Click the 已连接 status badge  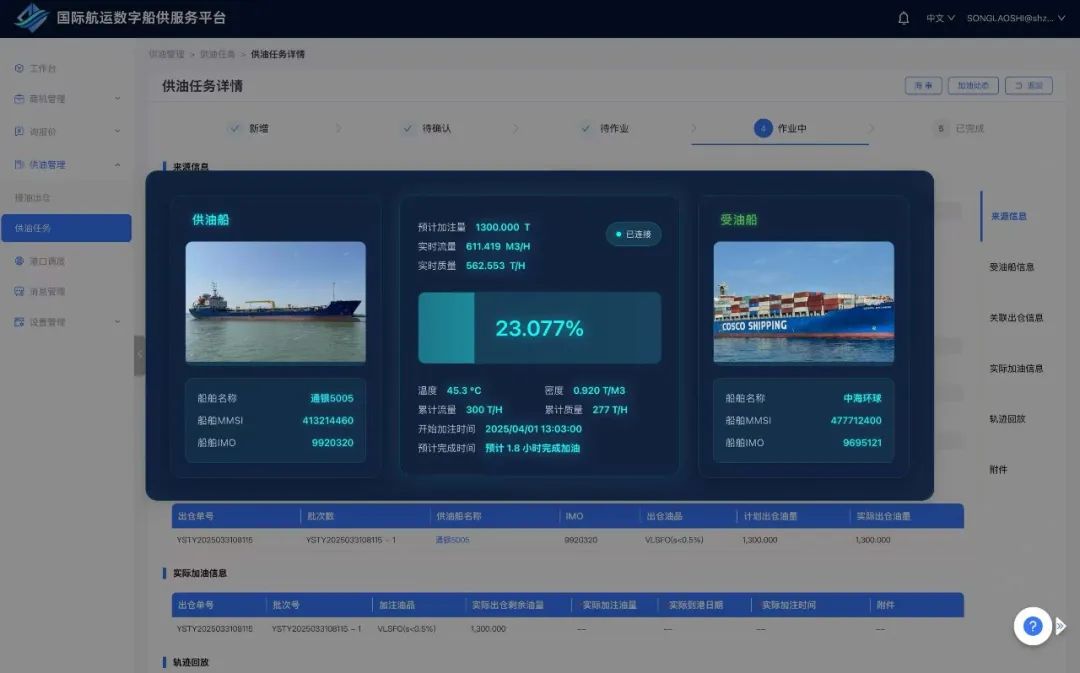coord(633,234)
